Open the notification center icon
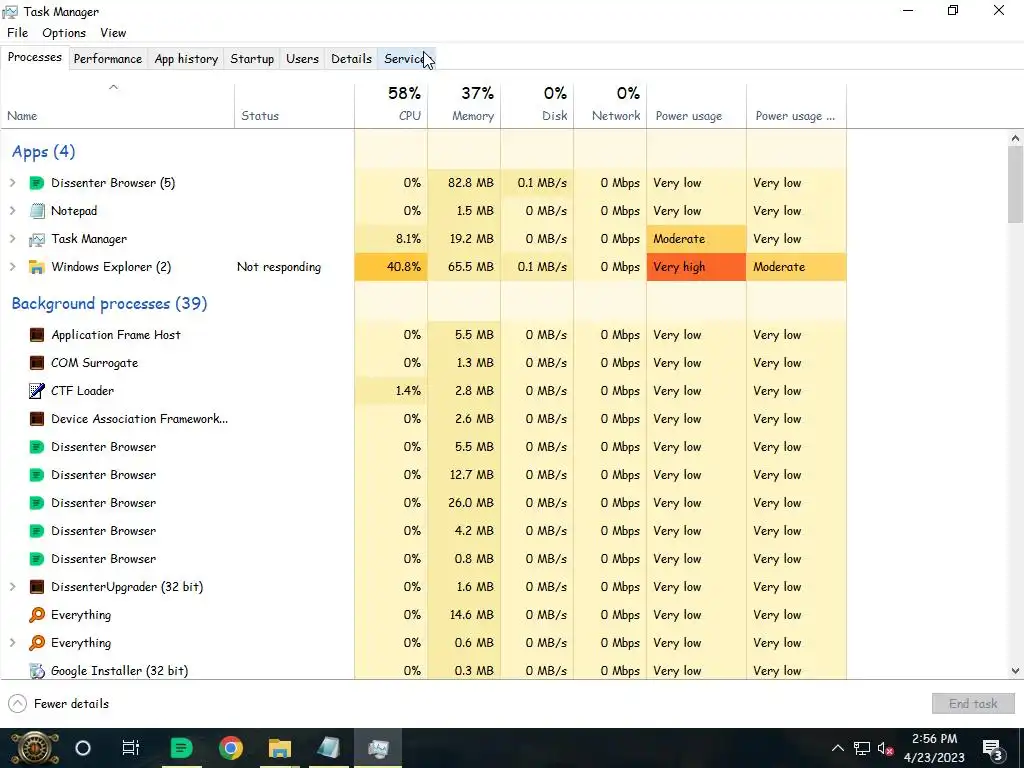Screen dimensions: 1024x768 (992, 749)
